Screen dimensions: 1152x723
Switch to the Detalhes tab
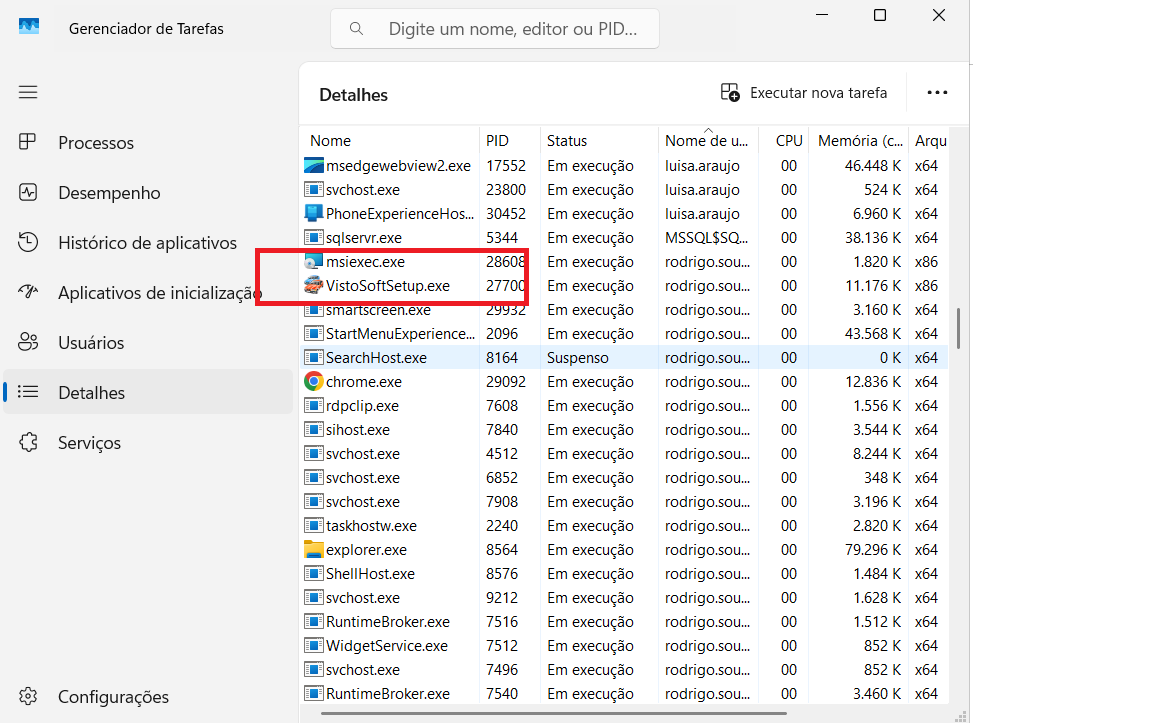pos(91,393)
